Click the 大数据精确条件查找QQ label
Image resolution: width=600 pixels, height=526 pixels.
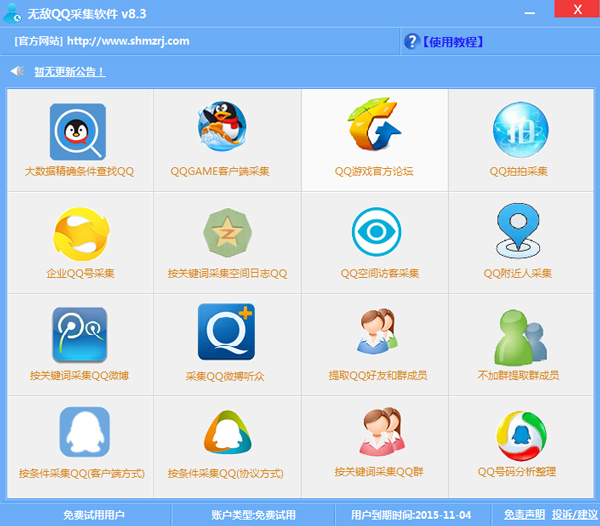click(79, 171)
